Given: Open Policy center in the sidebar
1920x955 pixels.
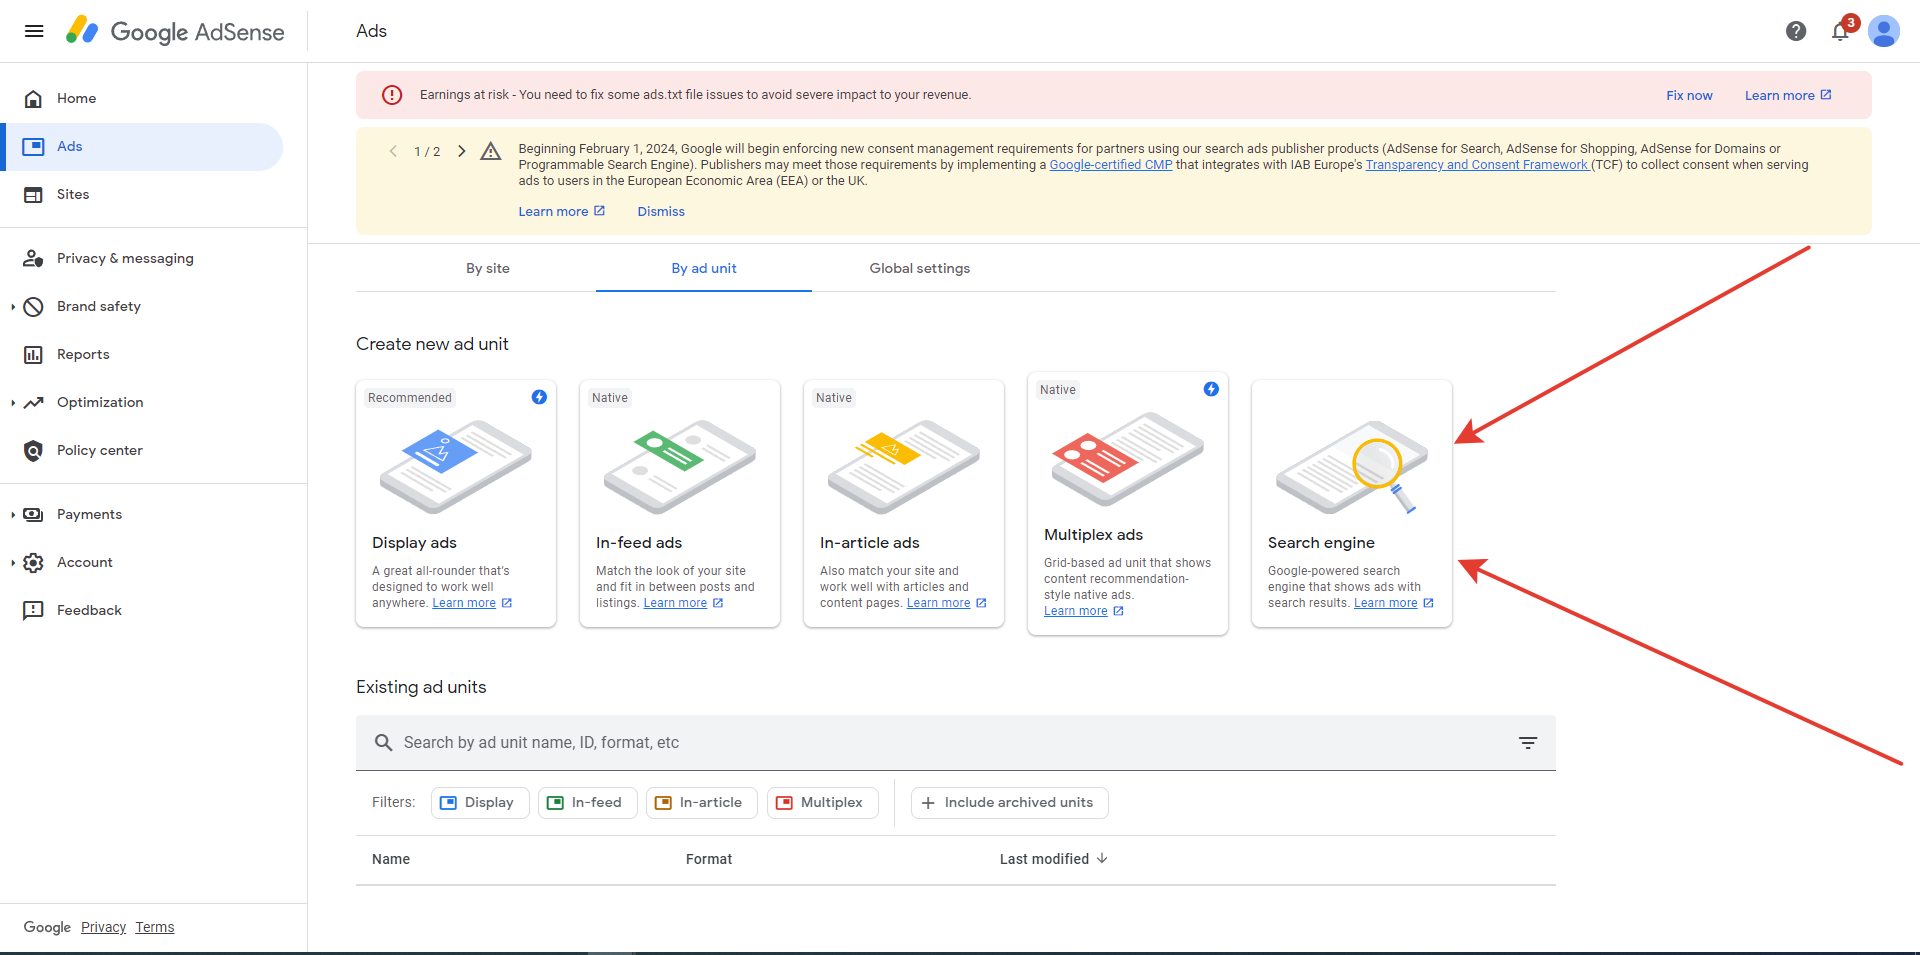Looking at the screenshot, I should click(x=141, y=450).
